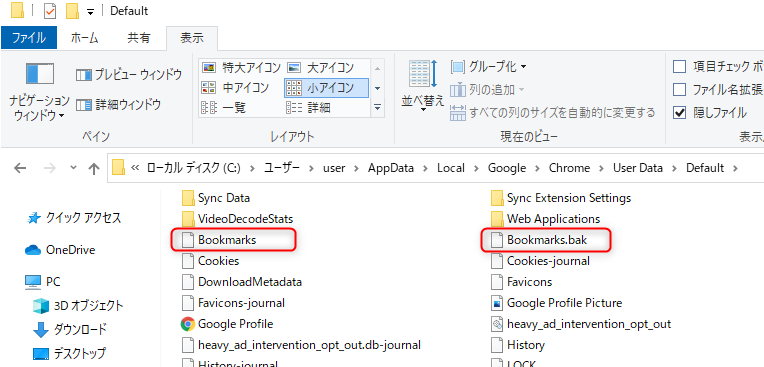Select the Cookies file
The image size is (764, 367).
tap(210, 261)
